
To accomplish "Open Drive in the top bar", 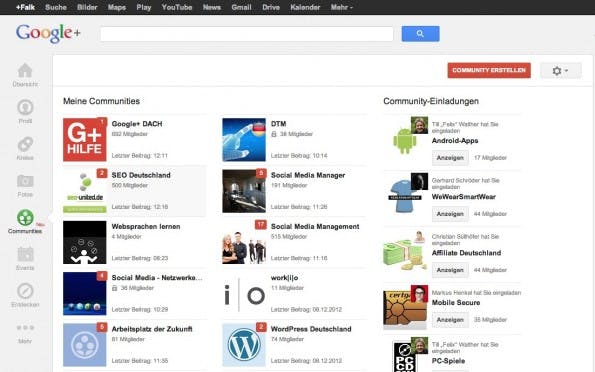I will tap(271, 7).
